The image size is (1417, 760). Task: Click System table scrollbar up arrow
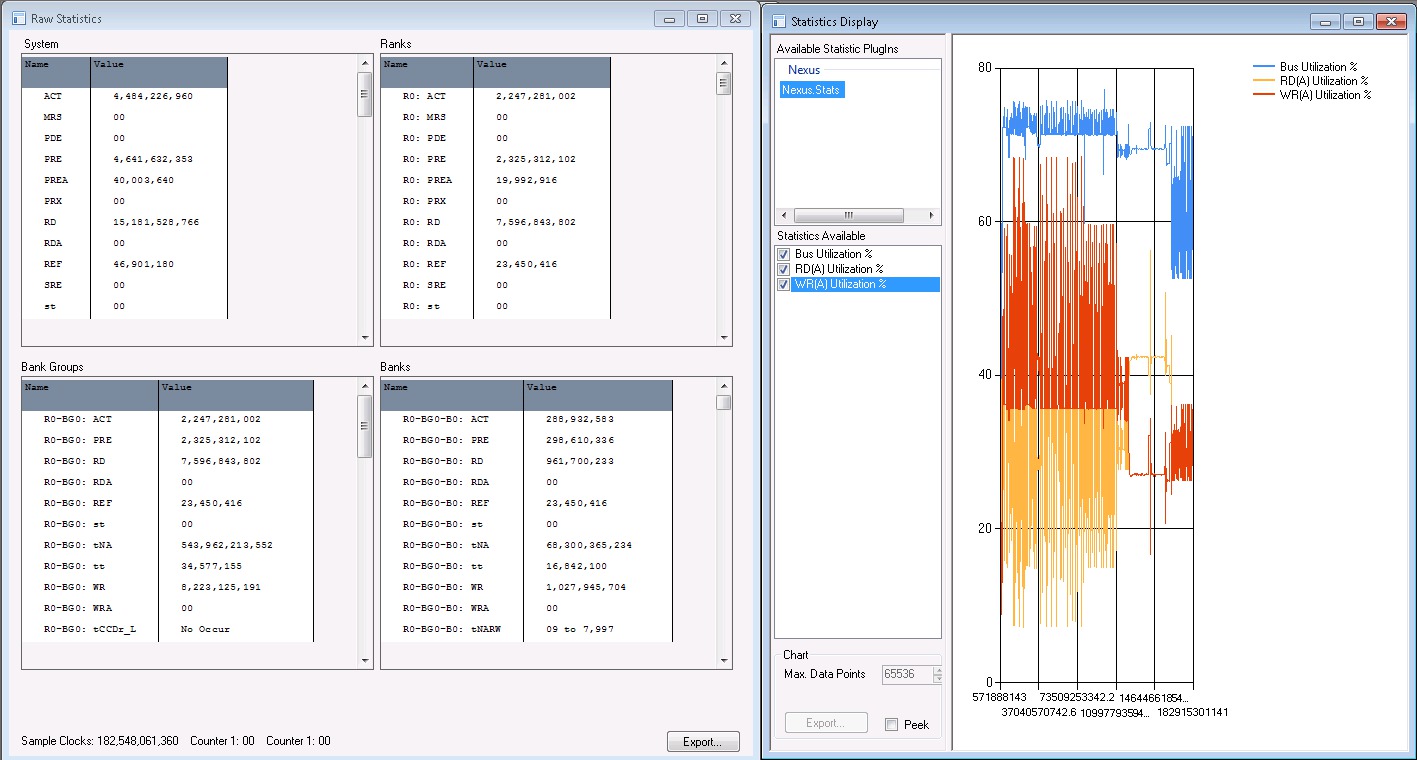[x=365, y=63]
